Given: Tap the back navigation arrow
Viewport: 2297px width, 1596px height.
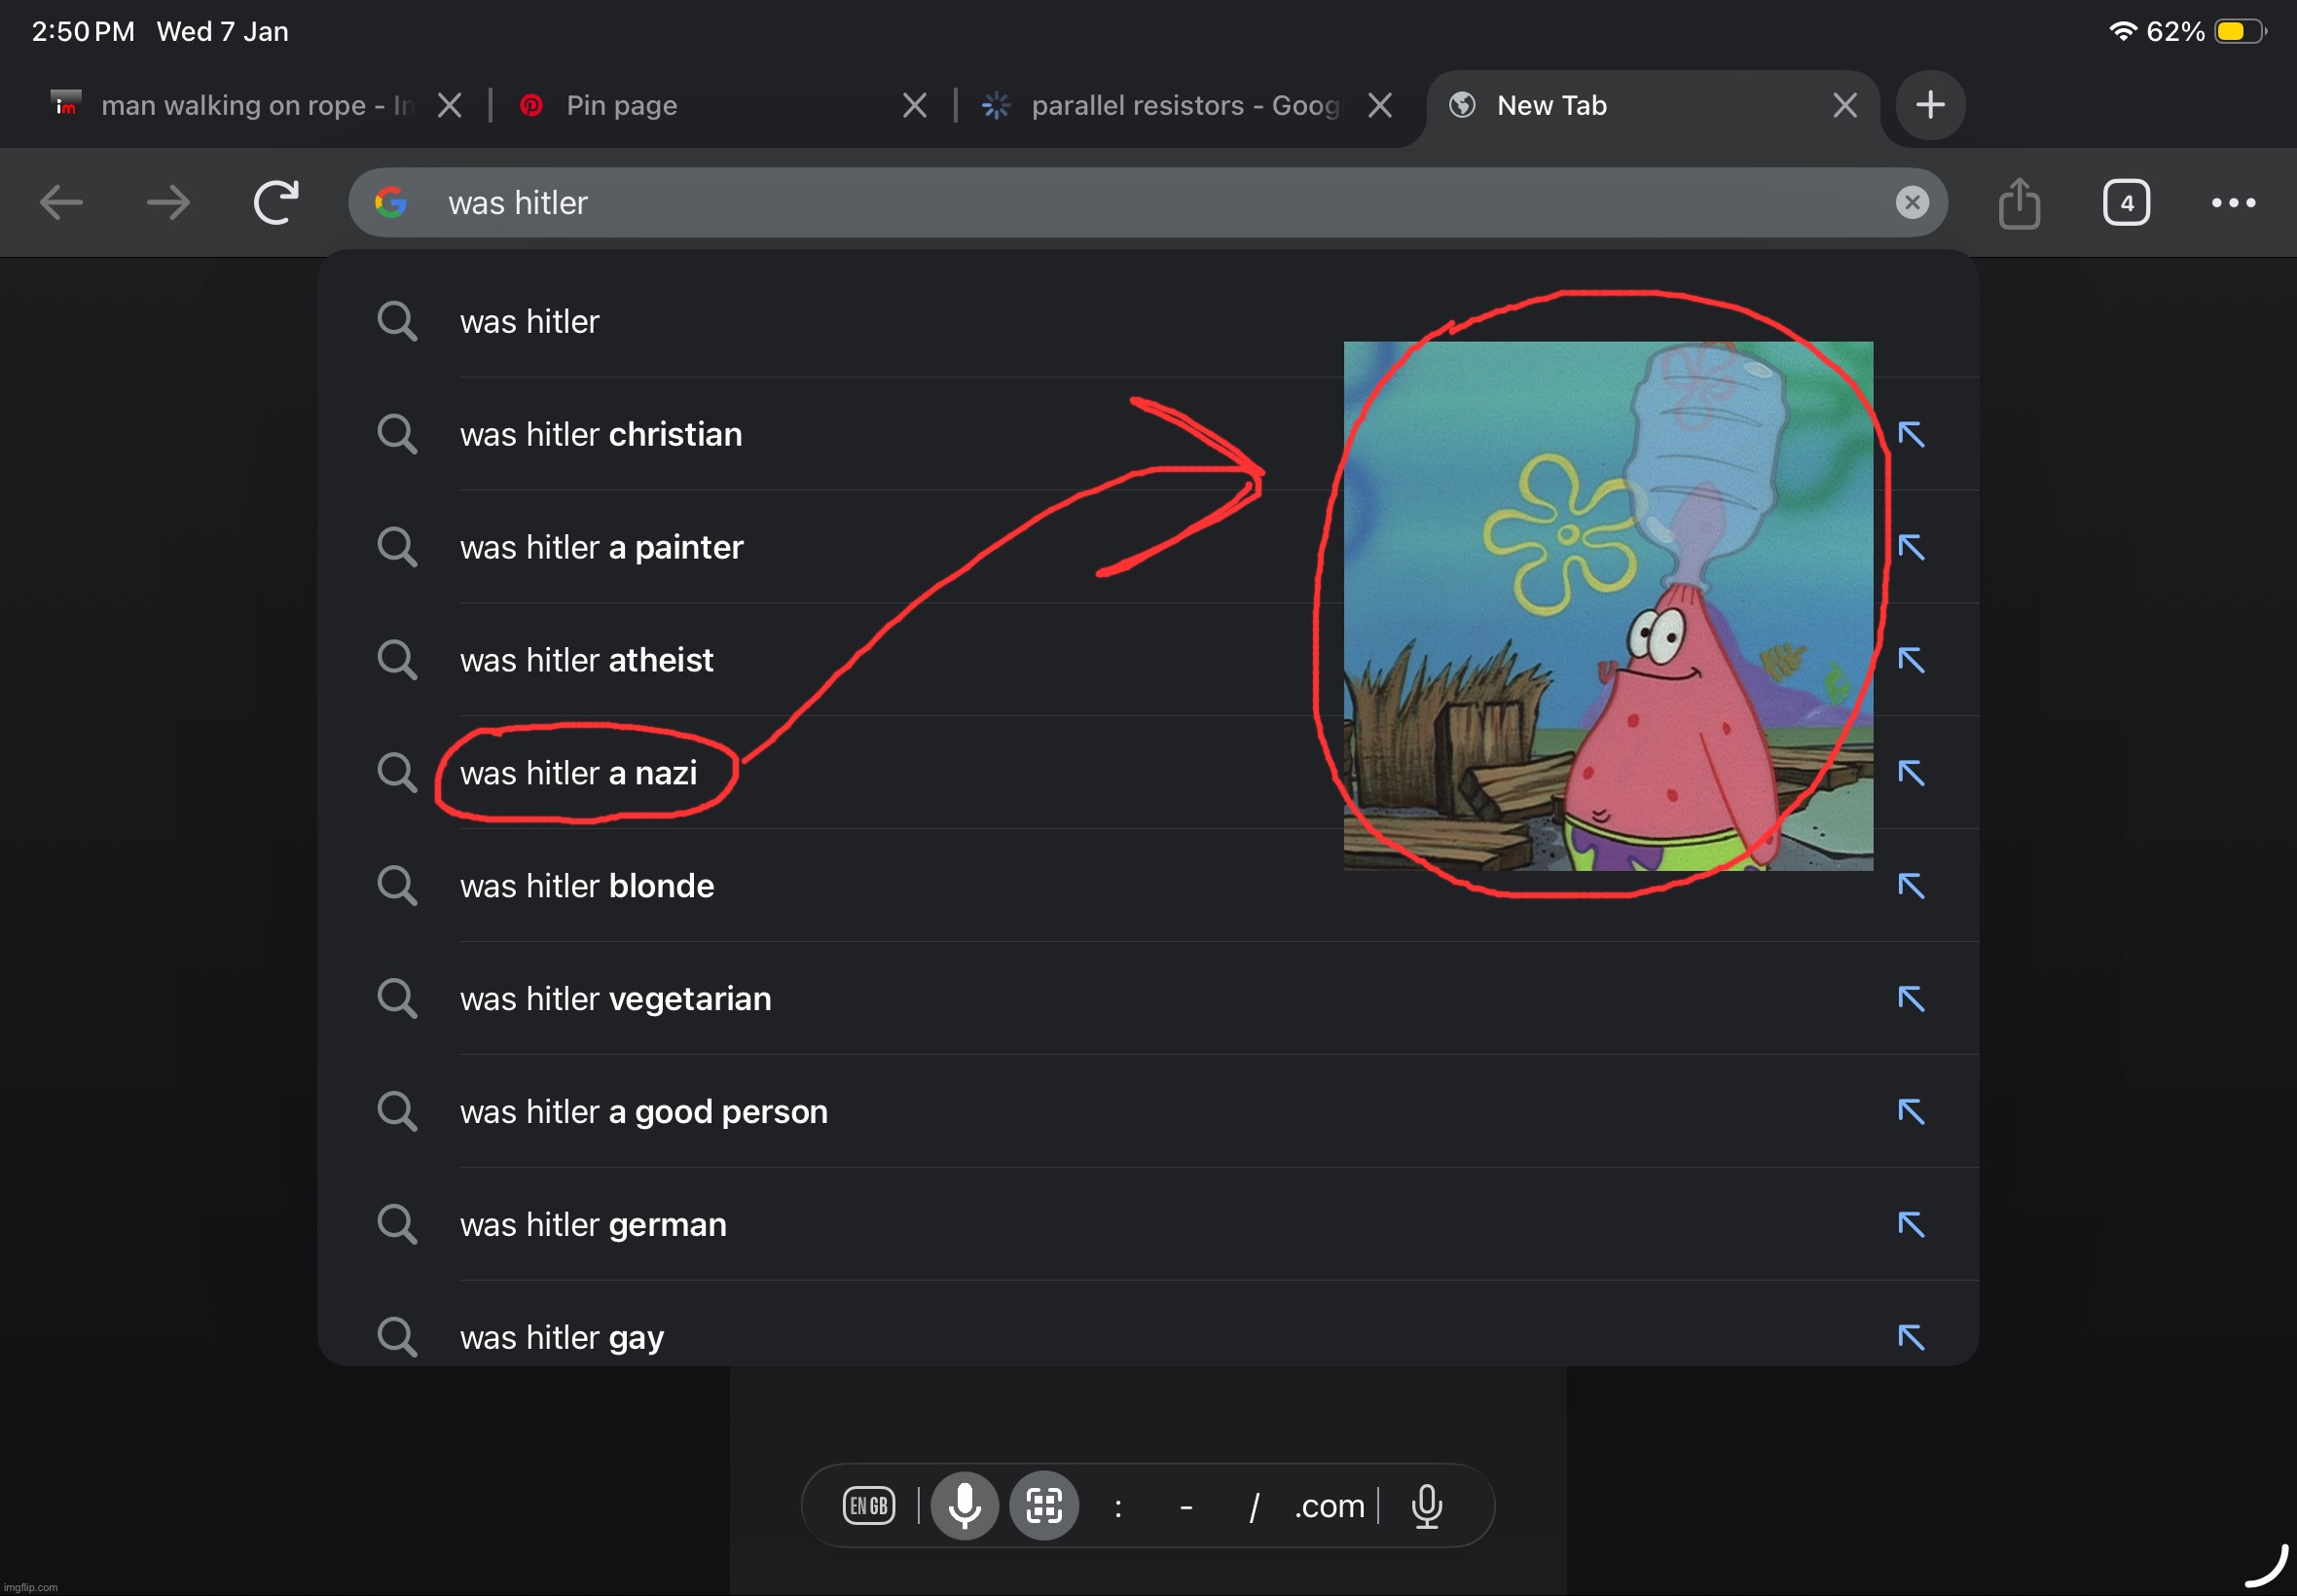Looking at the screenshot, I should [61, 203].
